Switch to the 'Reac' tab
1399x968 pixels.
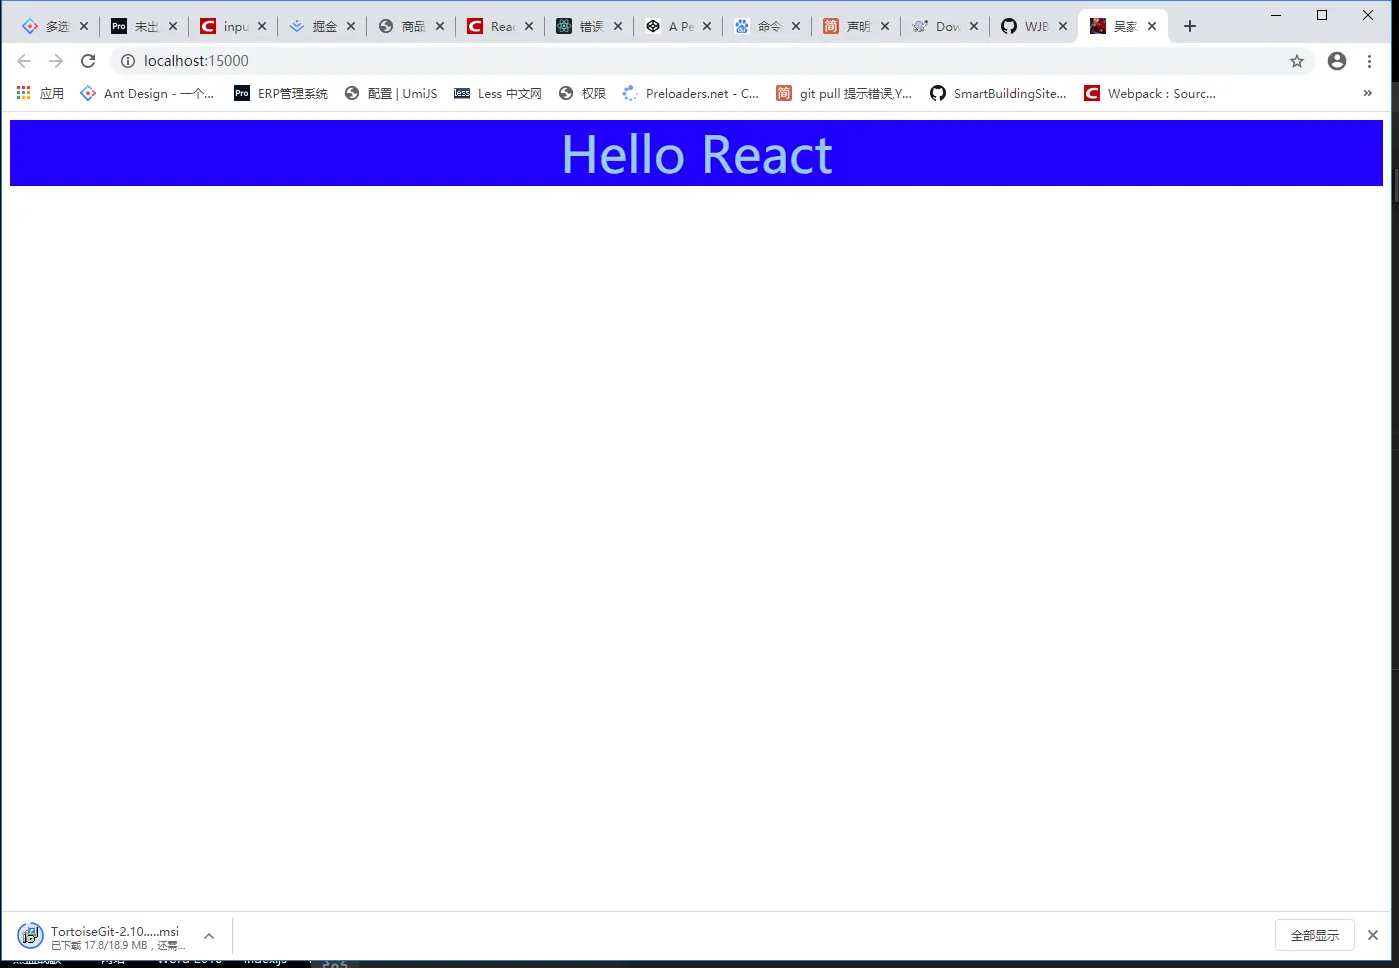(500, 27)
